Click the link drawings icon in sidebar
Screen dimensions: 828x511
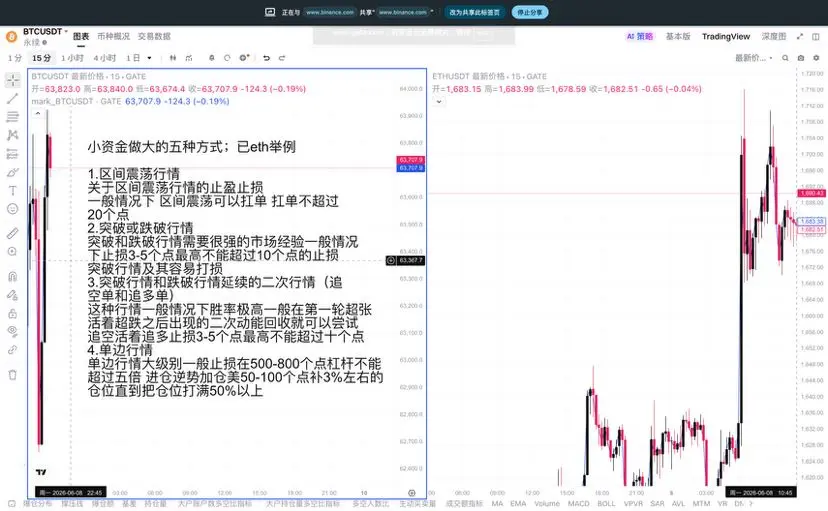(x=13, y=349)
